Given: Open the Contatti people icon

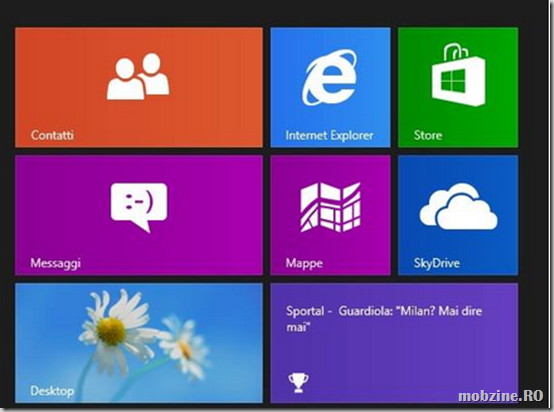Looking at the screenshot, I should [138, 76].
